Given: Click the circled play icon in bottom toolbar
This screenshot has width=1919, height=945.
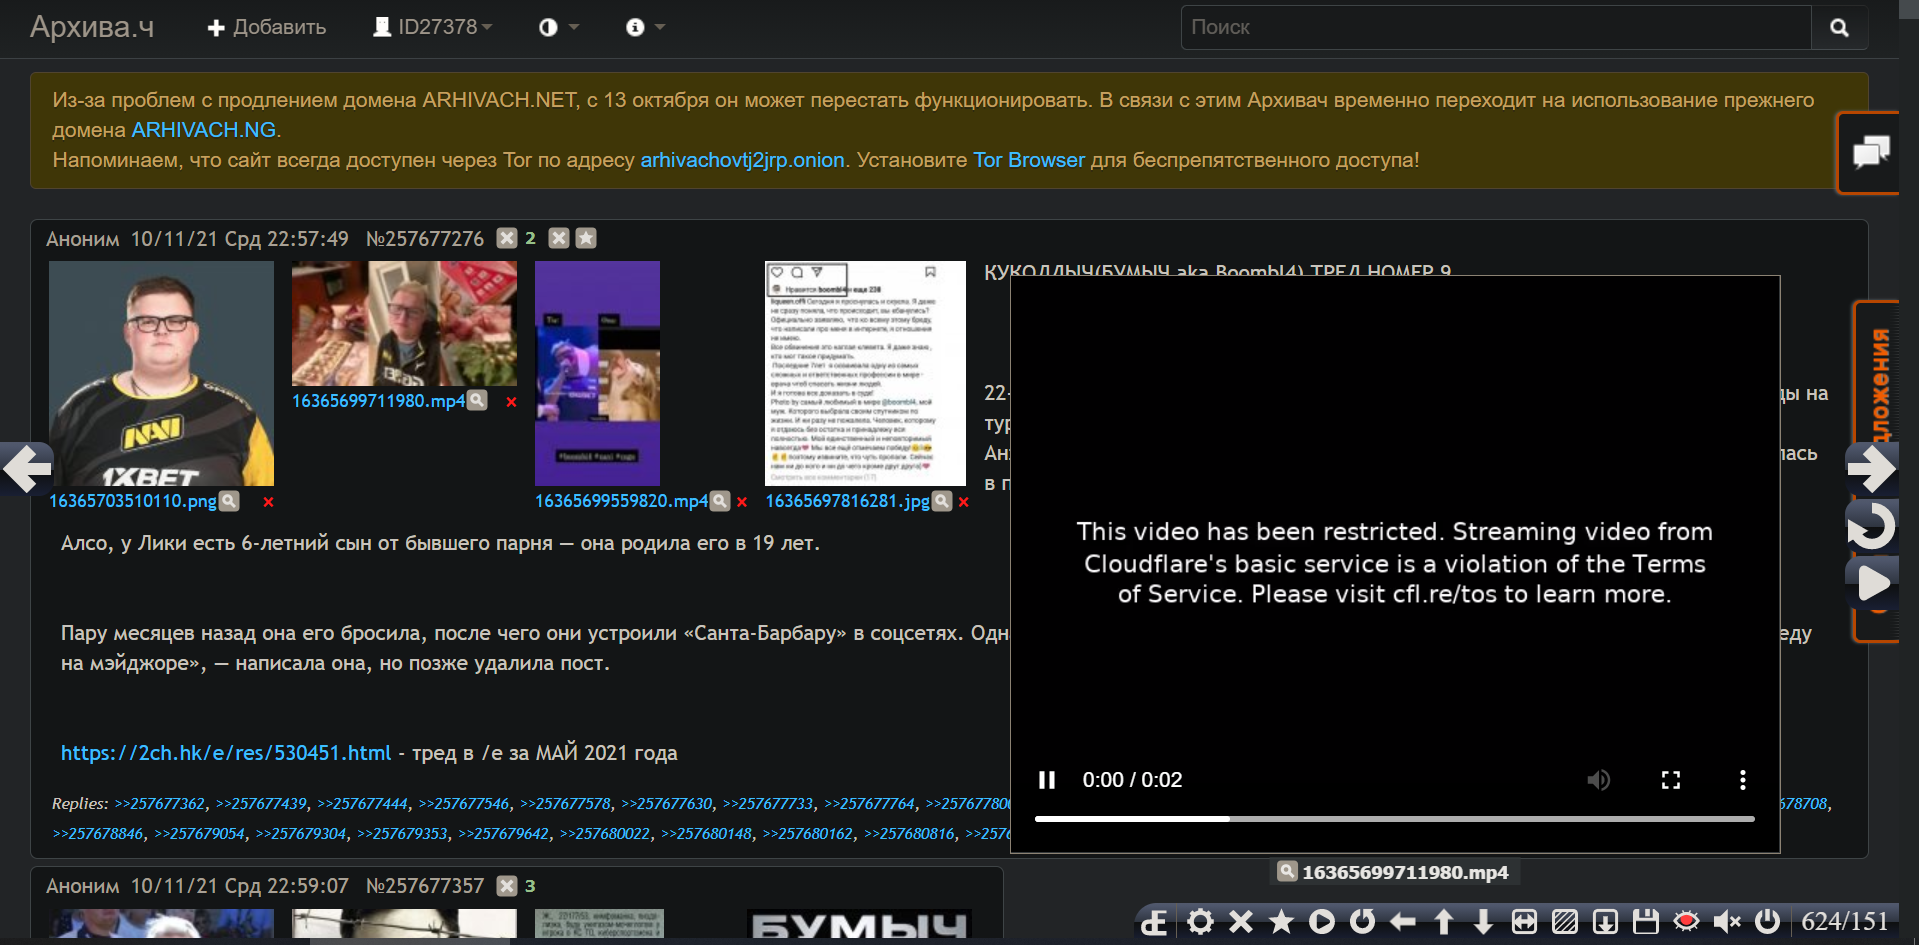Looking at the screenshot, I should click(x=1322, y=921).
